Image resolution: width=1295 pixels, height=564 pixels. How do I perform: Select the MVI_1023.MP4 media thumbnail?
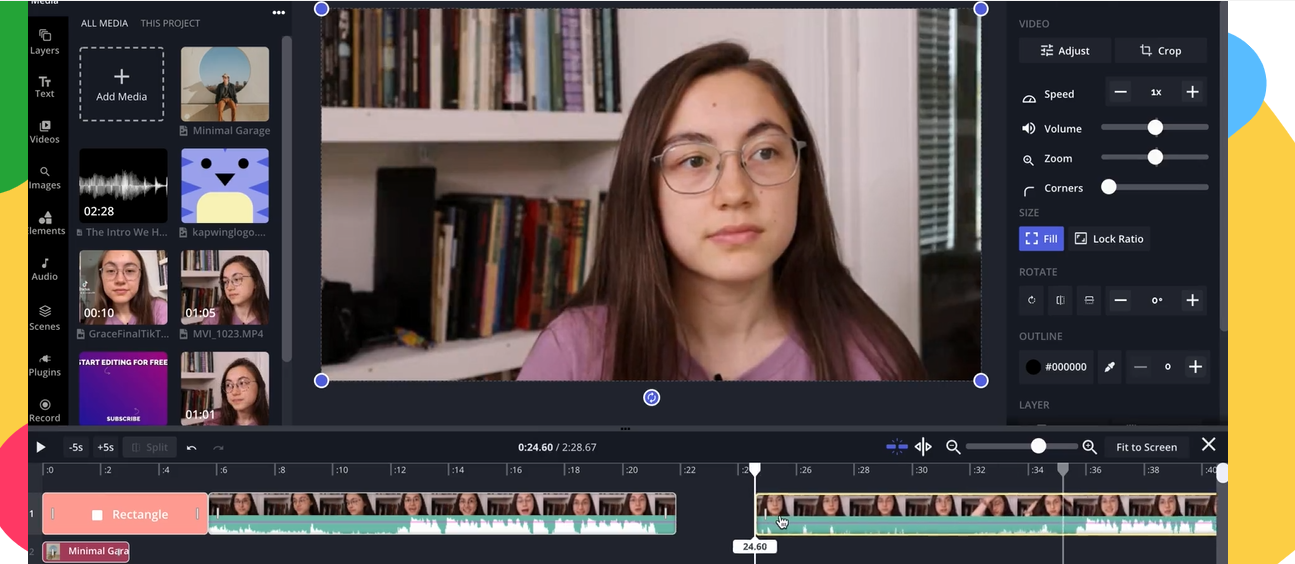[x=225, y=288]
